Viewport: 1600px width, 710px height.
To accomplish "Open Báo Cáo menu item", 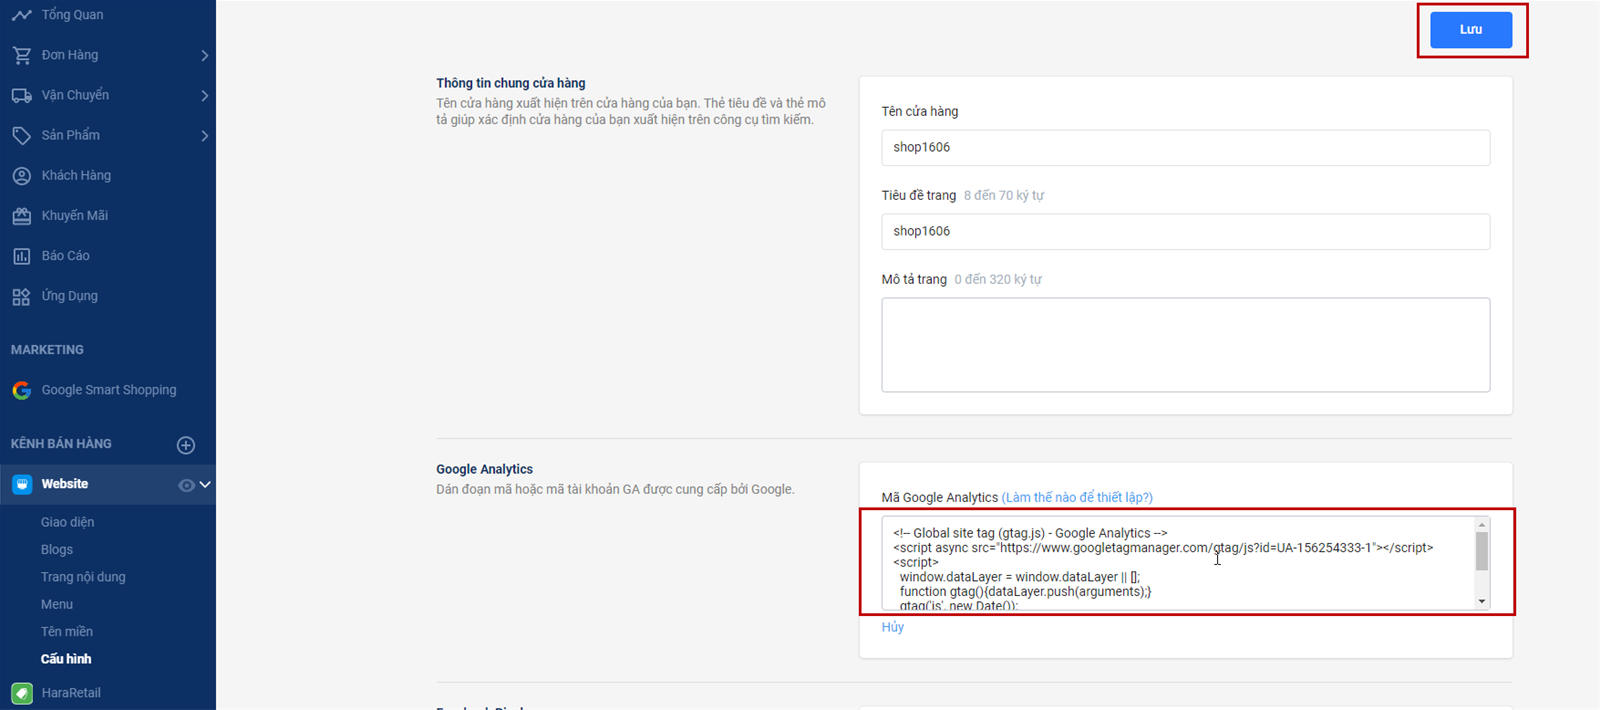I will tap(66, 256).
